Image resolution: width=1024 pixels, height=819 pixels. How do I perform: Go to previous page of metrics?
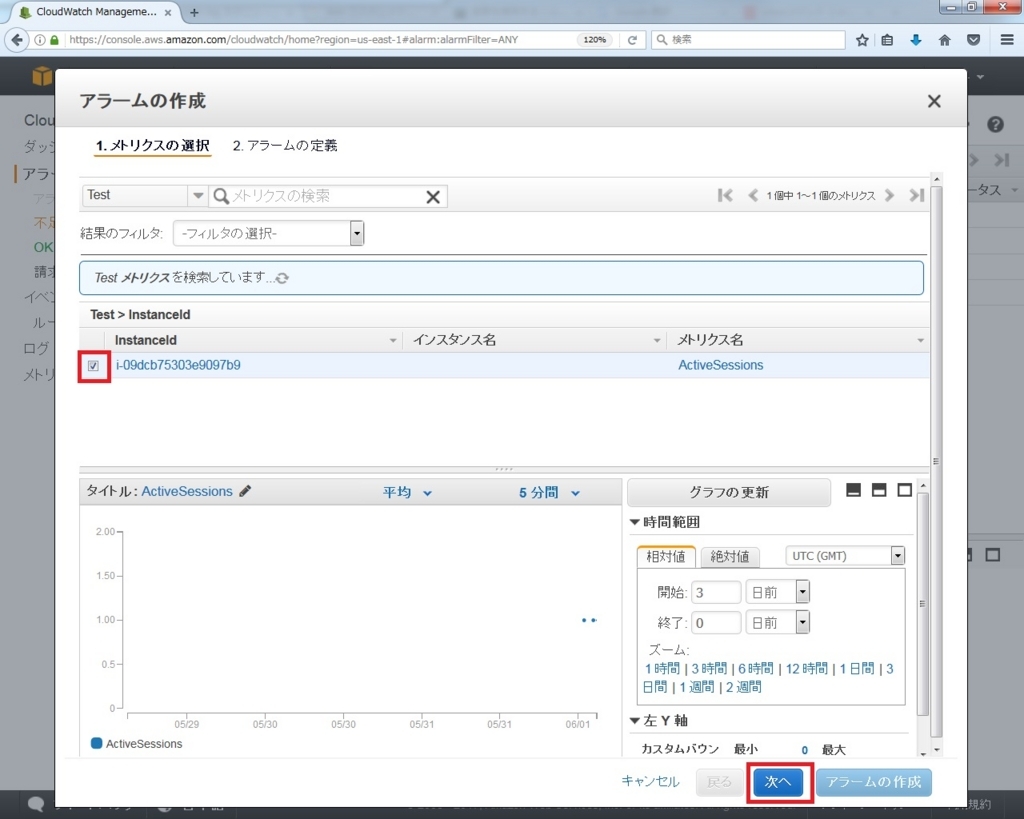(x=752, y=195)
